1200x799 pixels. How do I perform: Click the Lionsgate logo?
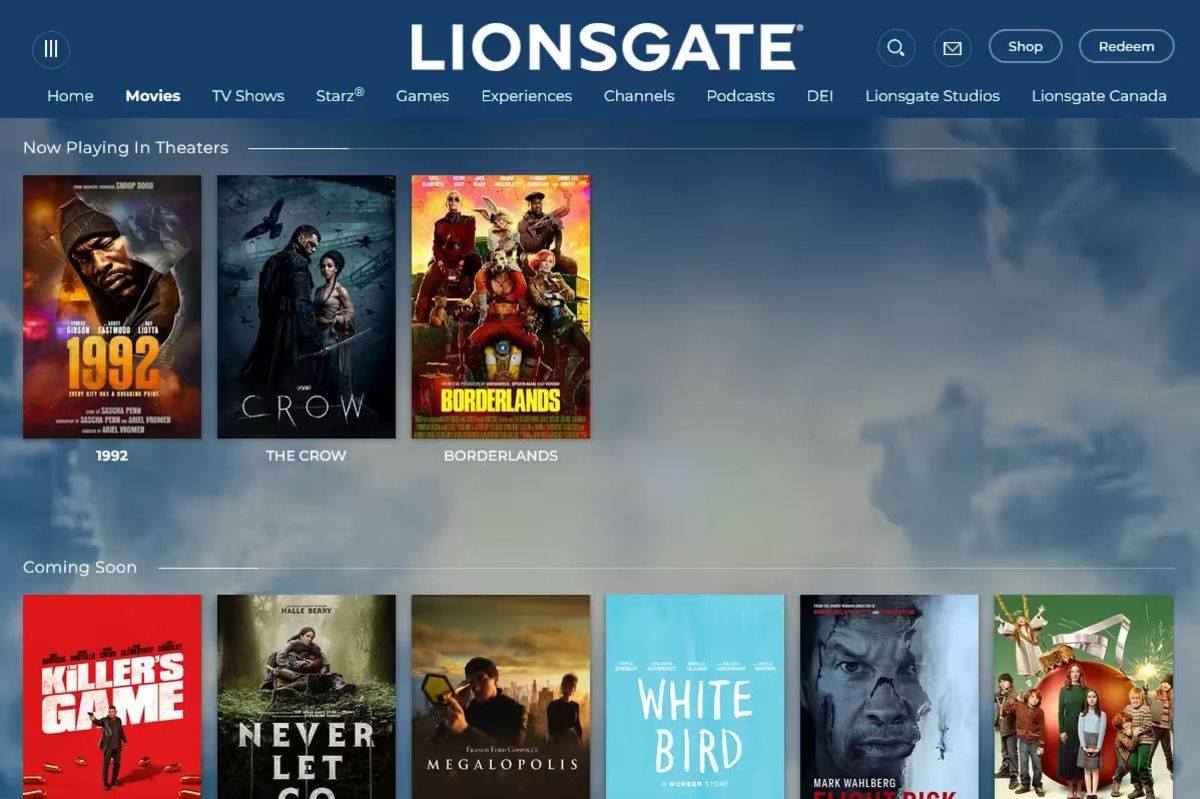pos(606,47)
